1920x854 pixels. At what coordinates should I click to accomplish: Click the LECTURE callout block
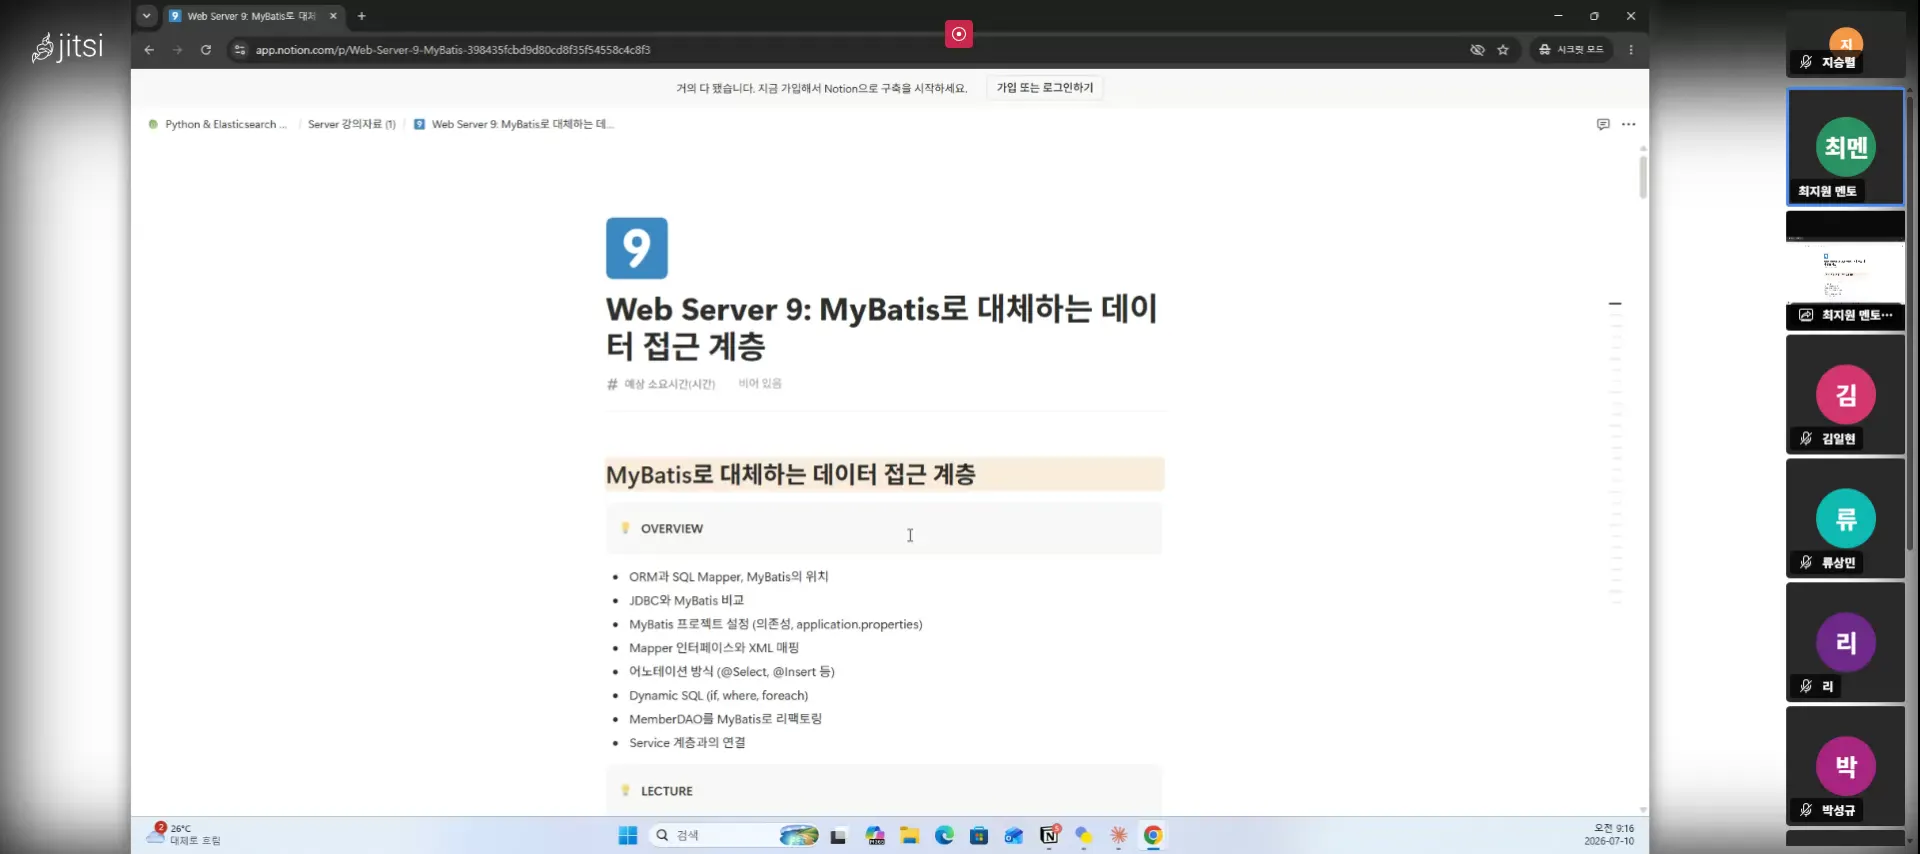884,790
